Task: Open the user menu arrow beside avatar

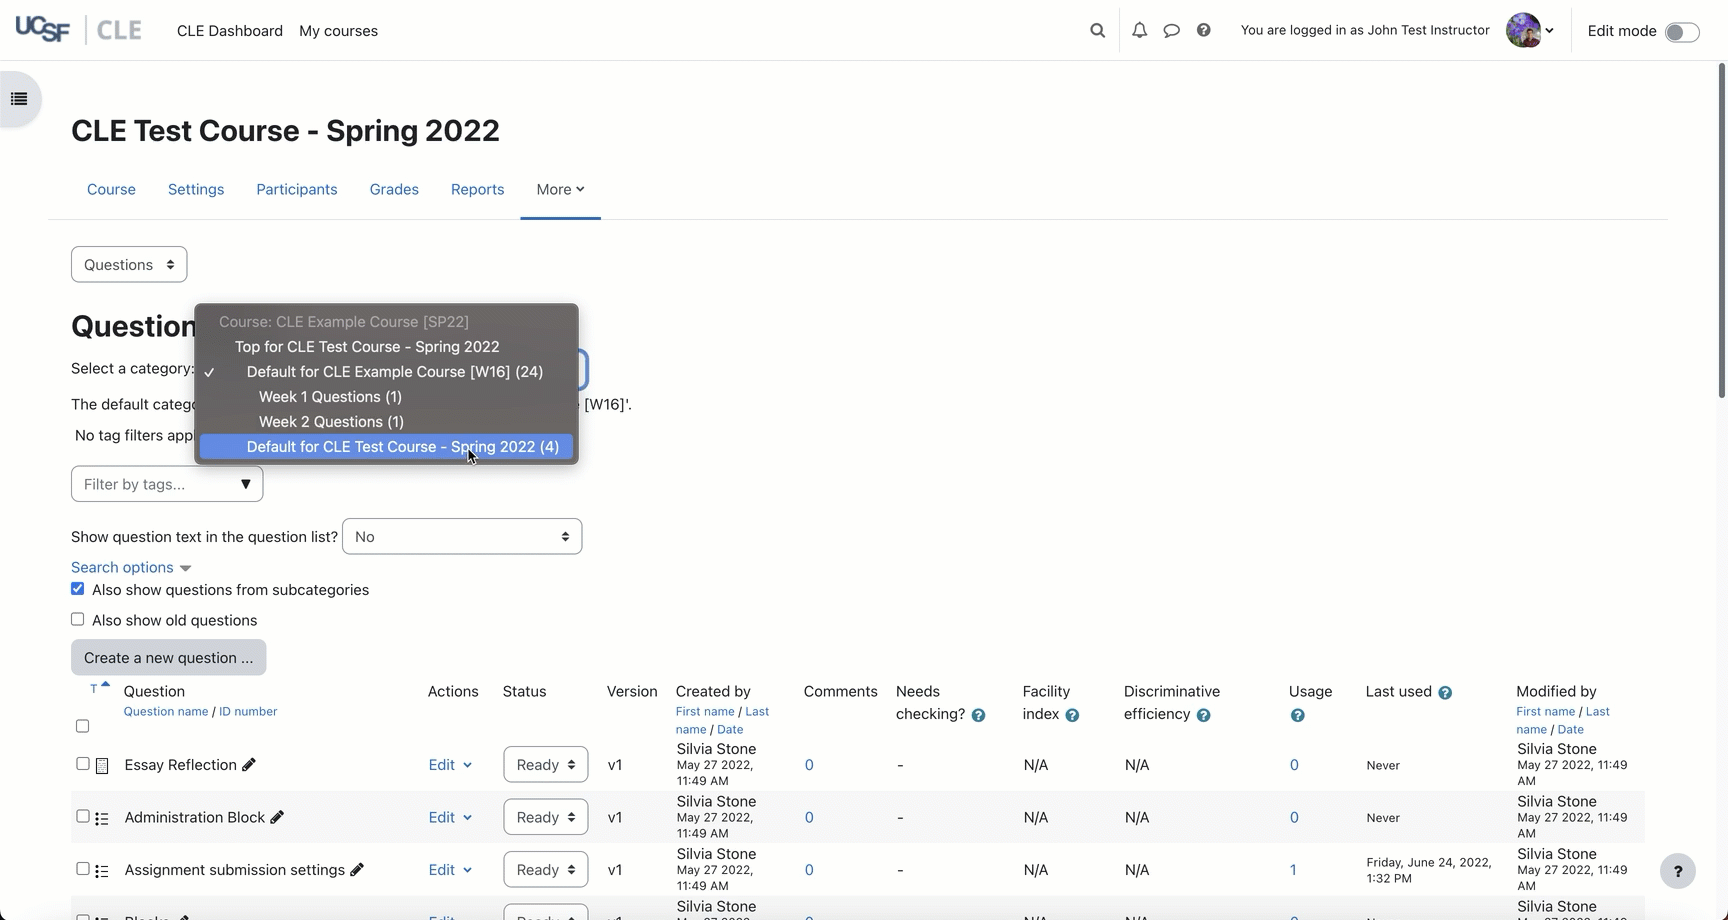Action: click(1549, 31)
